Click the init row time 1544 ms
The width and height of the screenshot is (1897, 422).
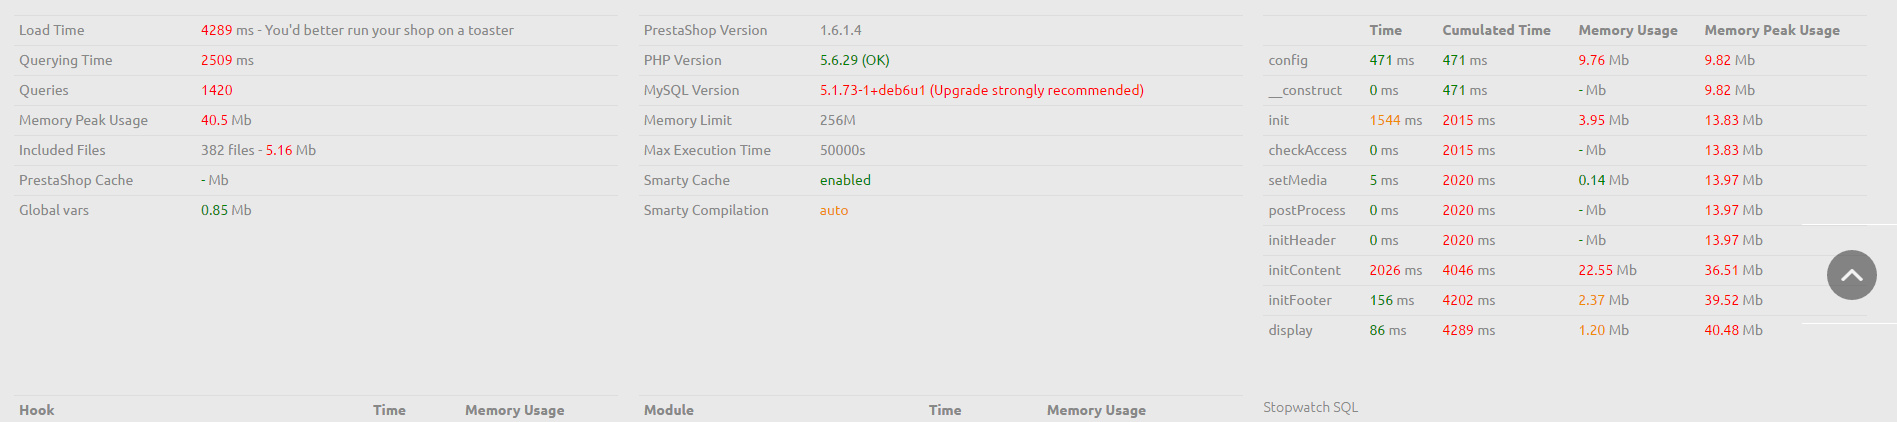pyautogui.click(x=1396, y=120)
